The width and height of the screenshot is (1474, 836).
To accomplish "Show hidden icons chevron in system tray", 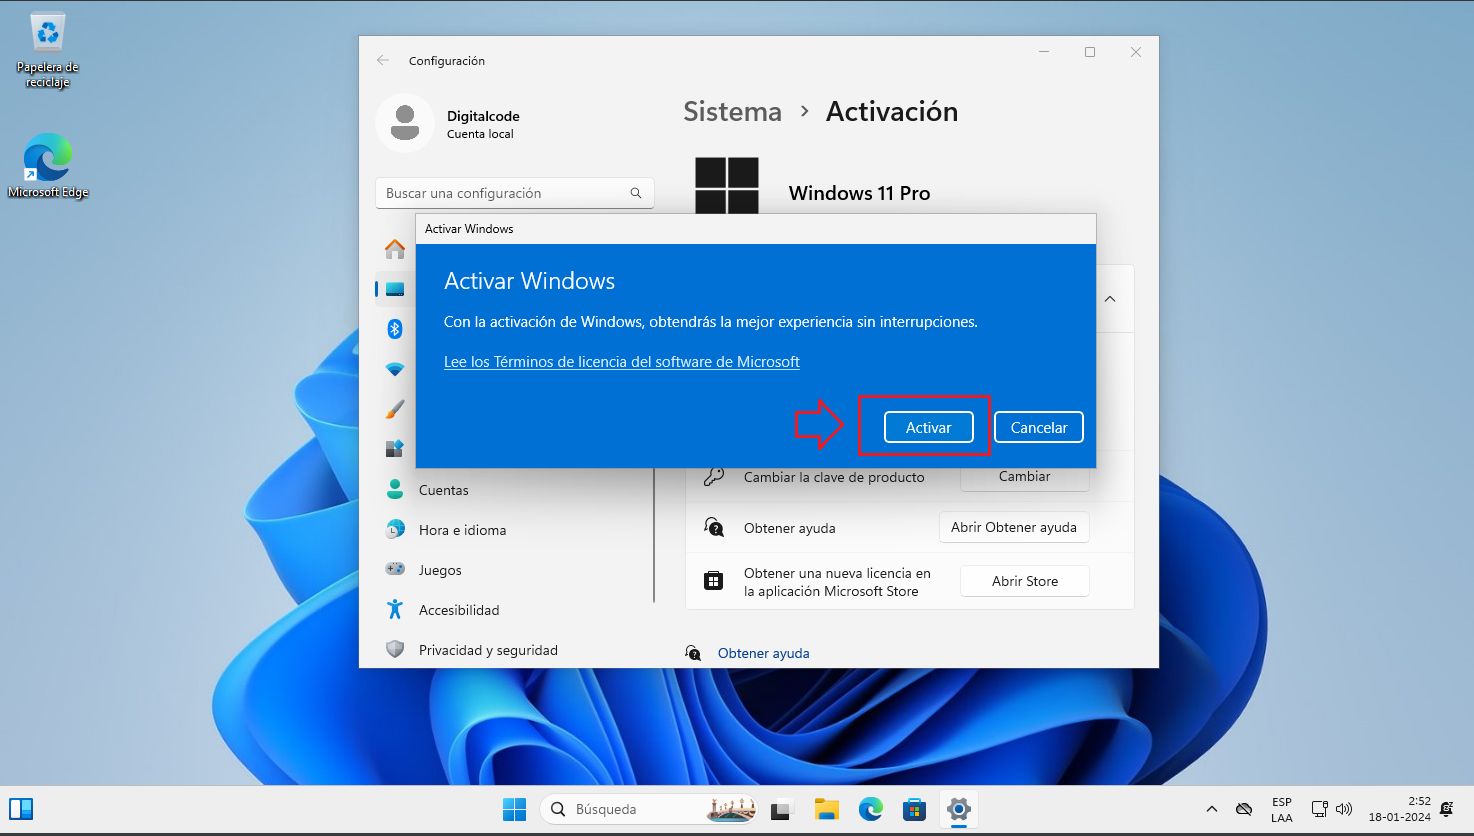I will tap(1212, 809).
